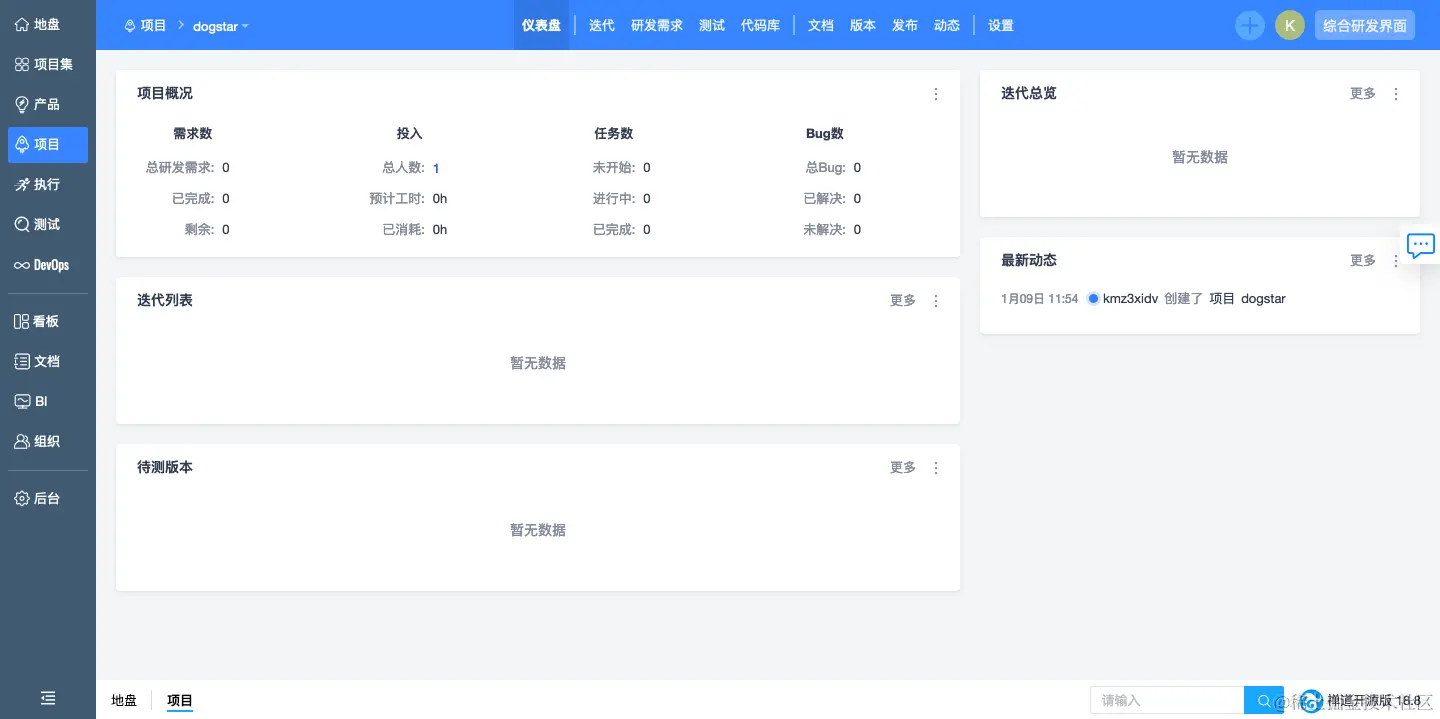Open BI in the sidebar
The height and width of the screenshot is (719, 1440).
47,401
